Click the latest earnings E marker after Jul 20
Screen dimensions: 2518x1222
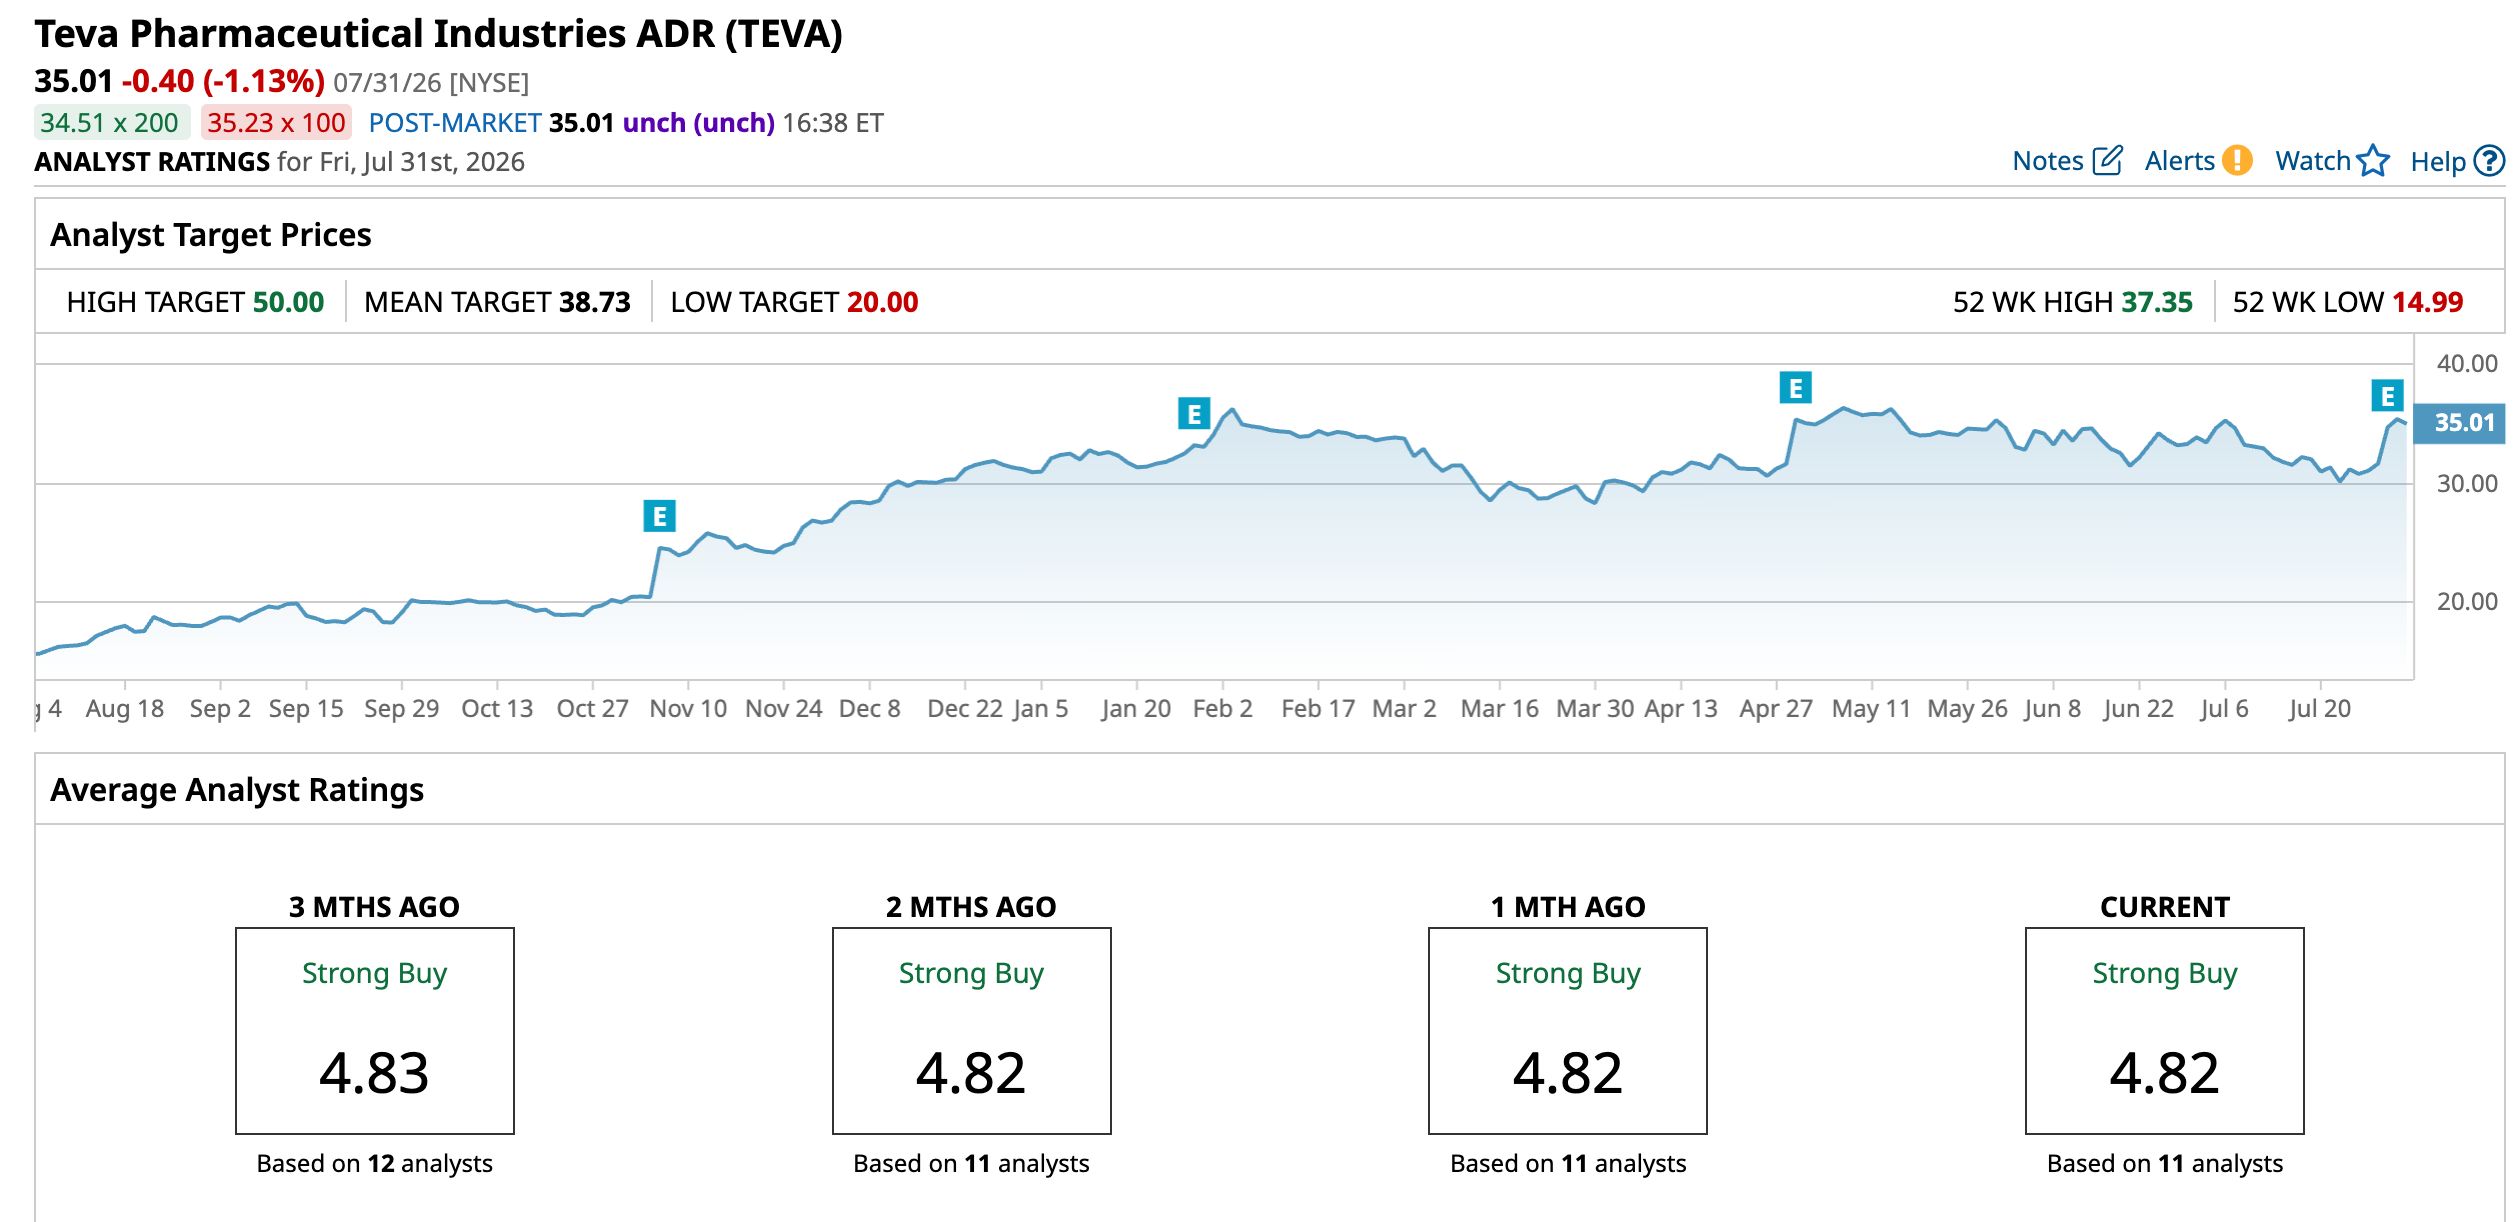click(x=2388, y=396)
